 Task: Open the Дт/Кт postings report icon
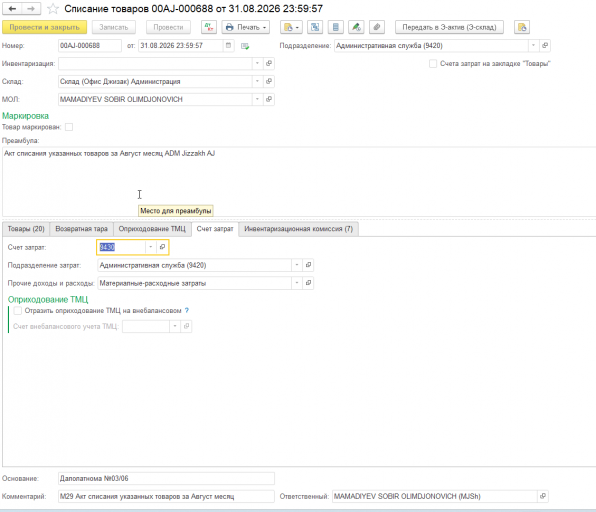(209, 27)
